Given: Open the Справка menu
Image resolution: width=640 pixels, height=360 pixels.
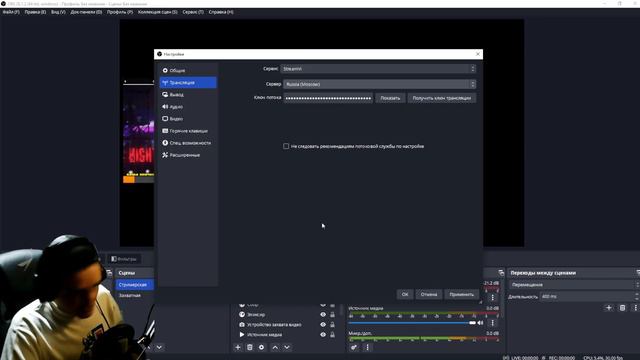Looking at the screenshot, I should click(221, 12).
